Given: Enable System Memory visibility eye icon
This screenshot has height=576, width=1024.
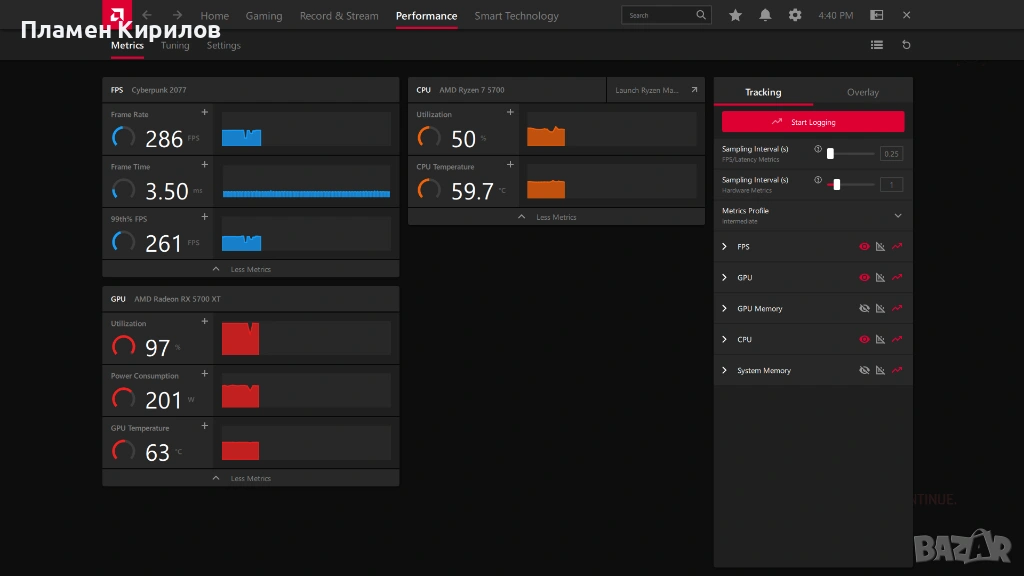Looking at the screenshot, I should 864,371.
